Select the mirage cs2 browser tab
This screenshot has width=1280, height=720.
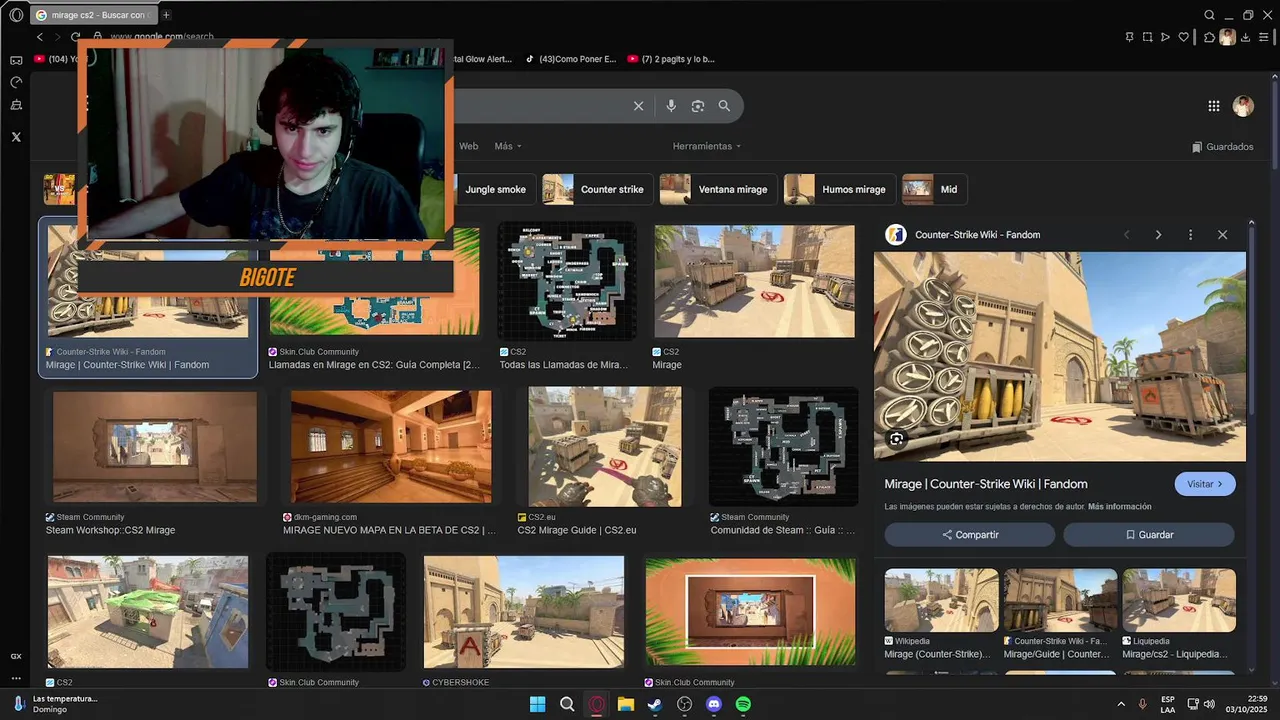(x=92, y=15)
